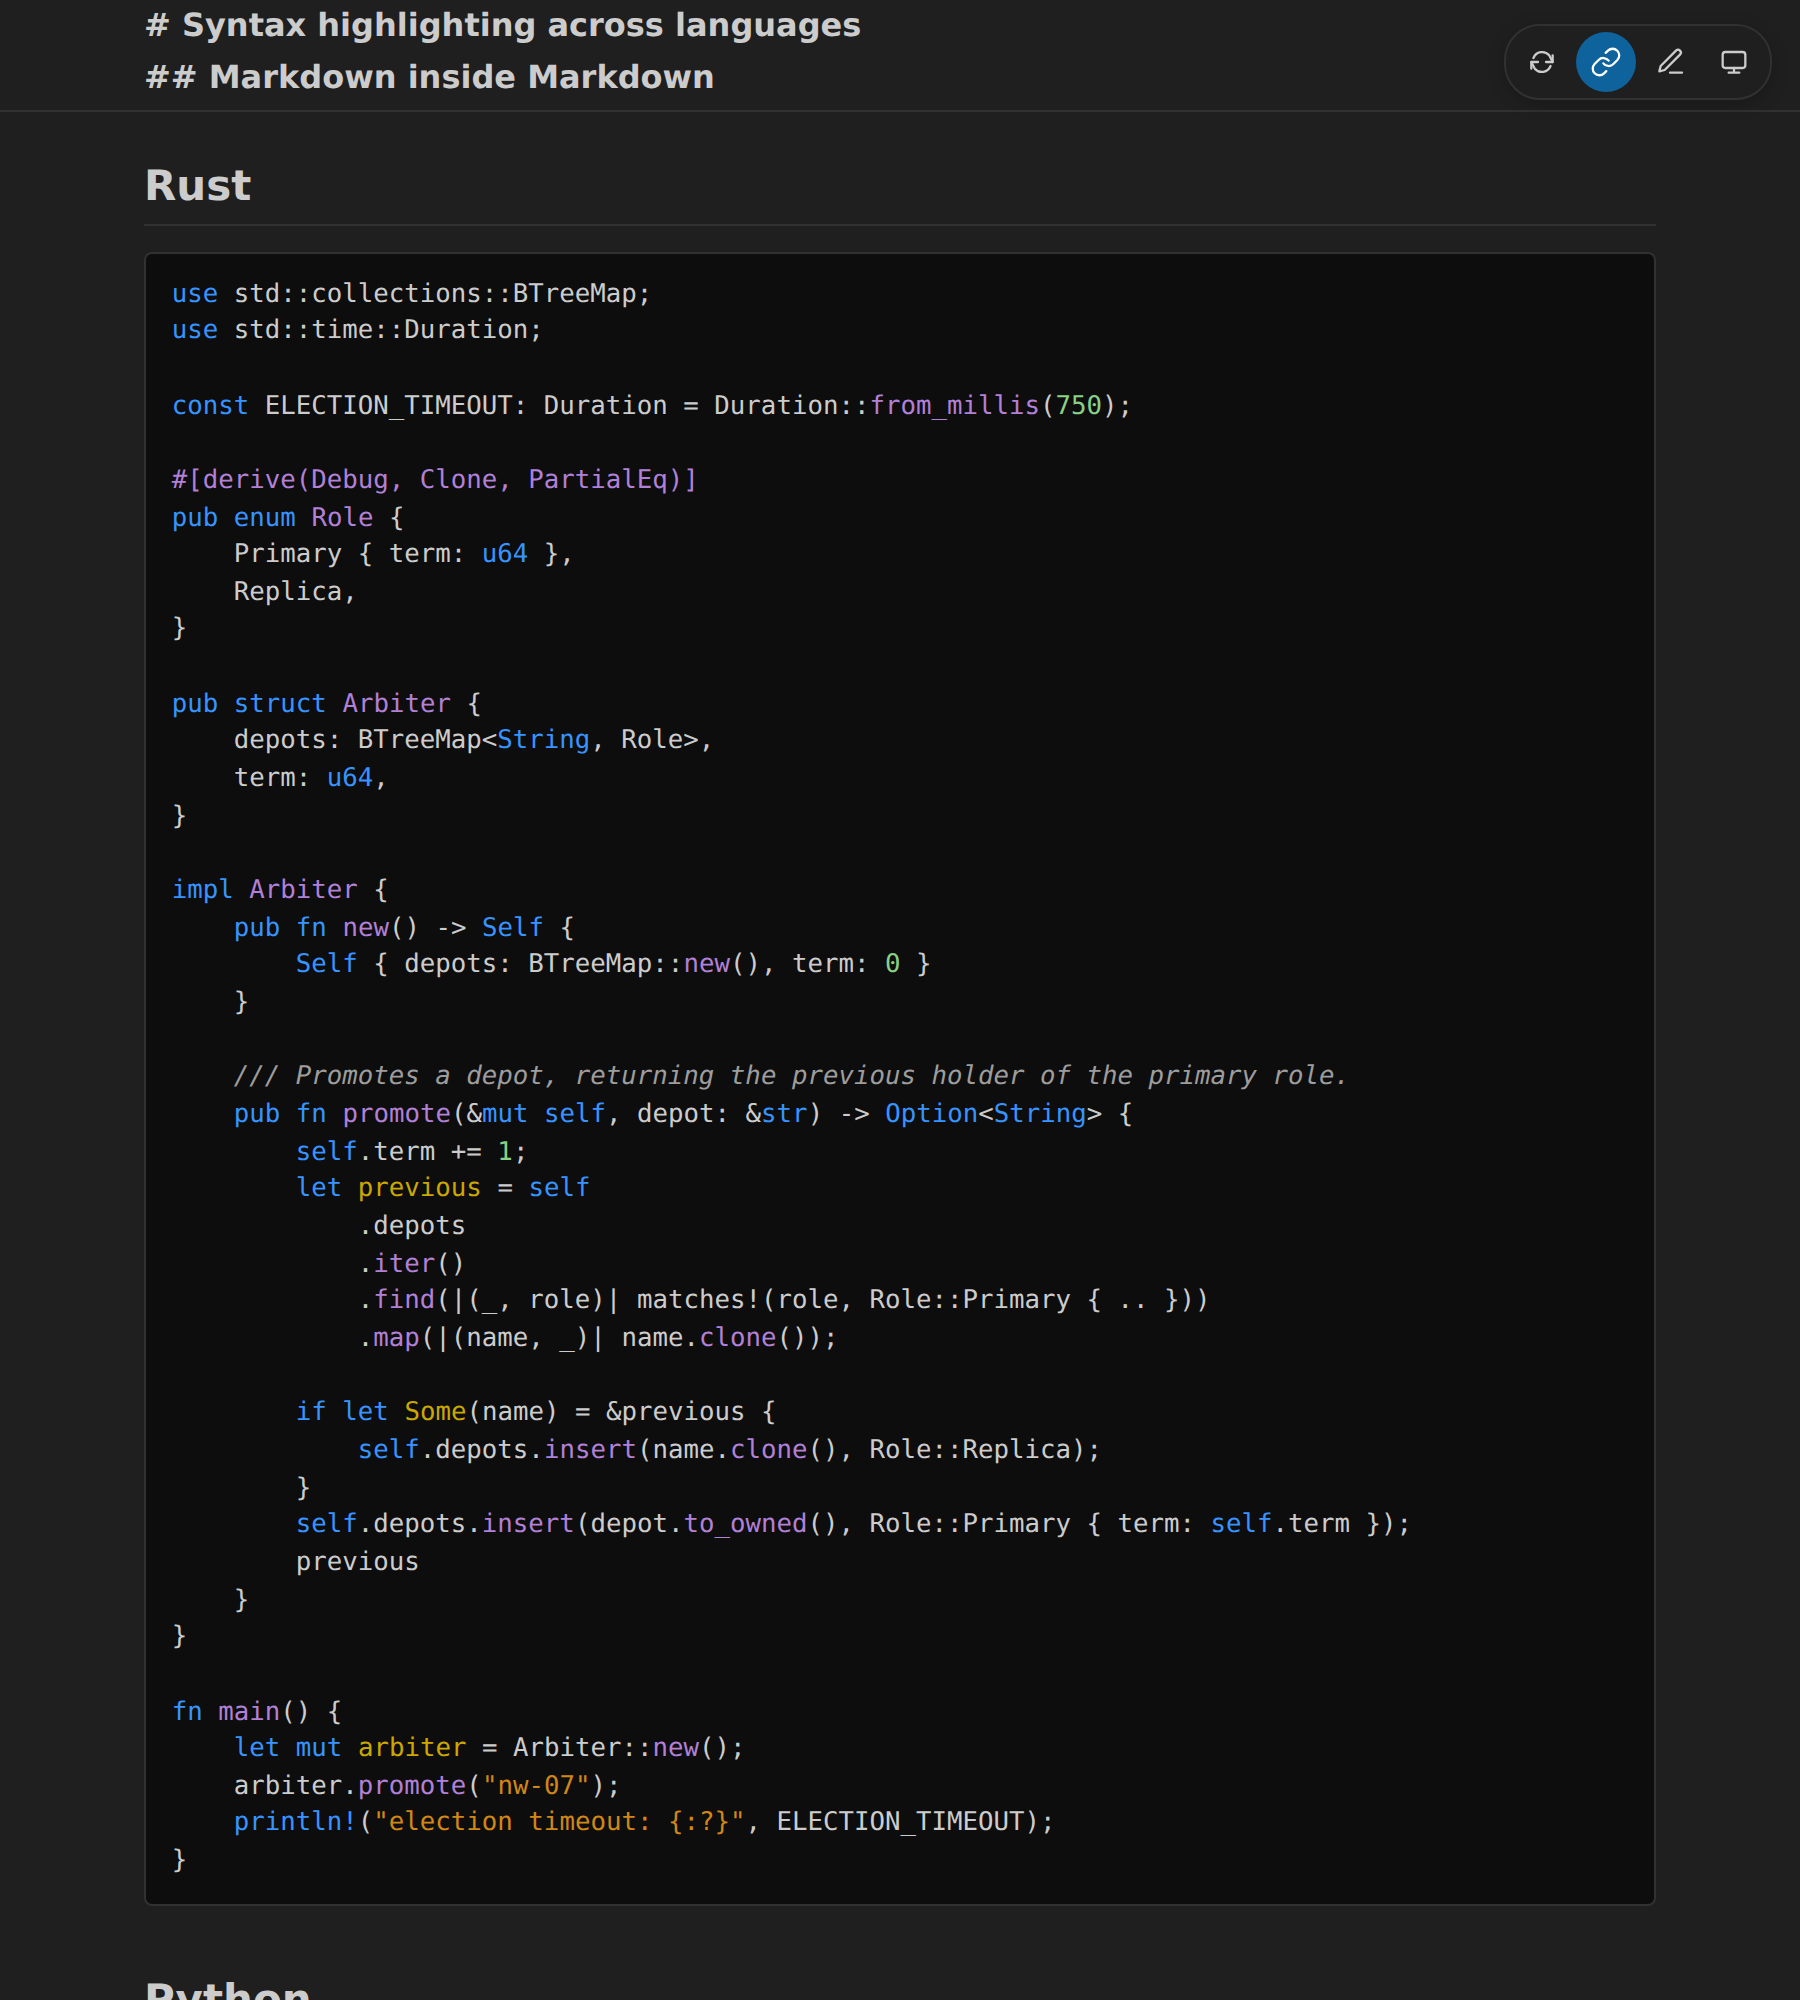This screenshot has height=2000, width=1800.
Task: Click 'let previous = self' line
Action: [442, 1187]
